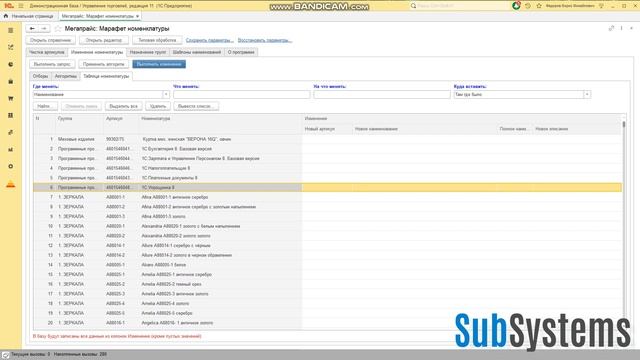Viewport: 640px width, 360px height.
Task: Open the shopping cart section in sidebar
Action: [x=11, y=98]
